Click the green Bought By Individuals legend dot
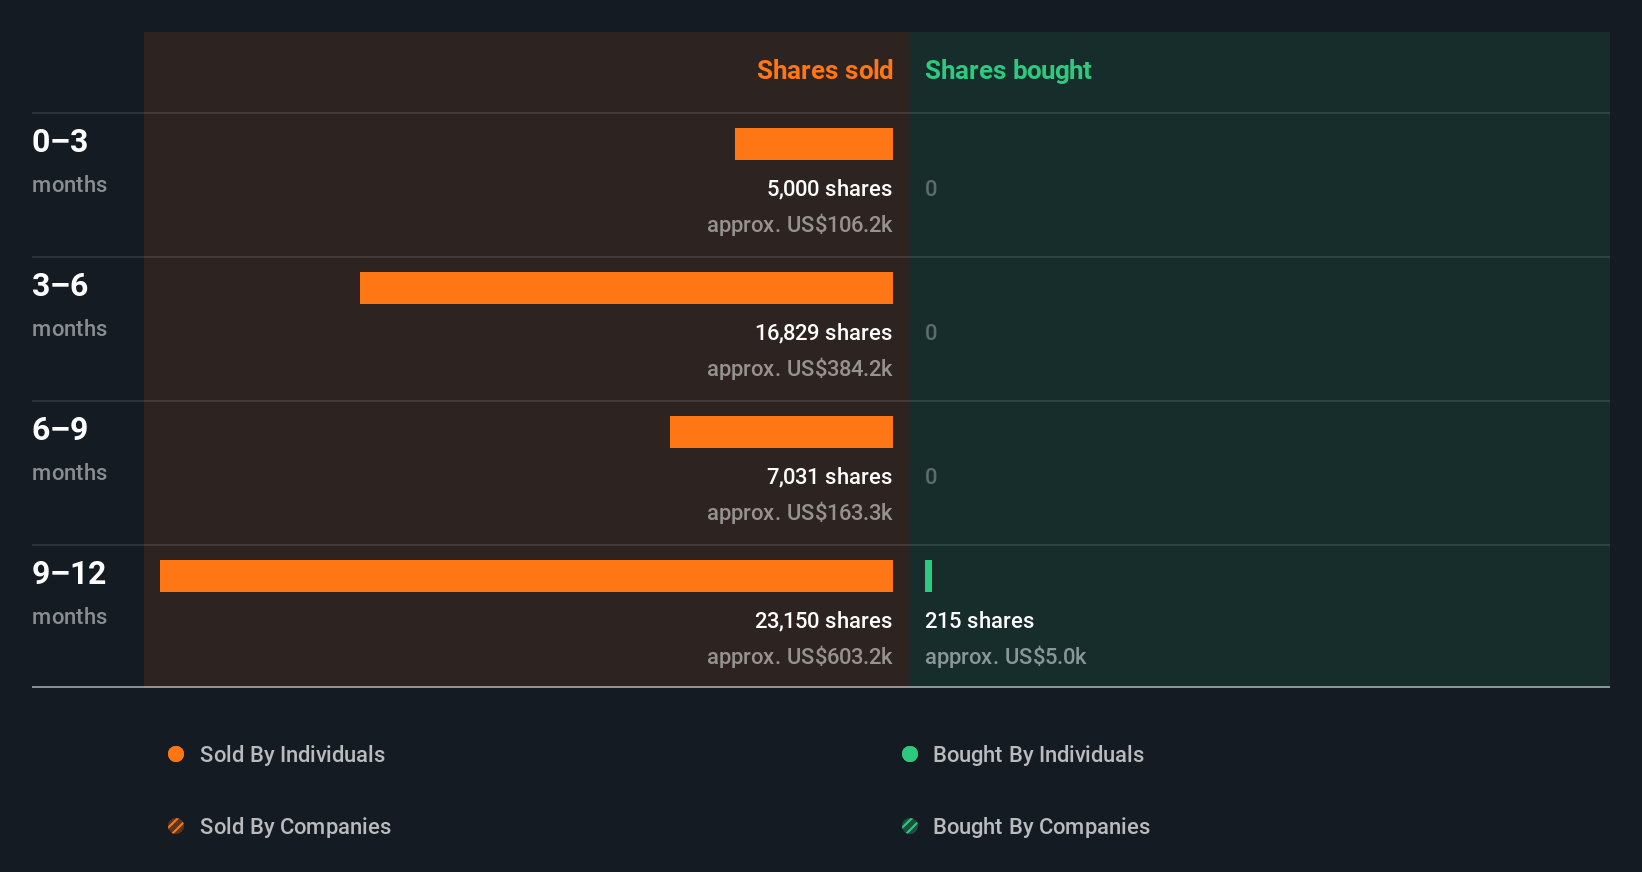Viewport: 1642px width, 872px height. [x=910, y=754]
